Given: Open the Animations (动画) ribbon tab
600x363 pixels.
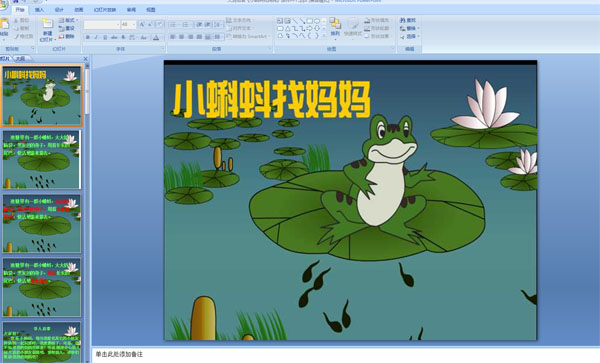Looking at the screenshot, I should point(79,10).
